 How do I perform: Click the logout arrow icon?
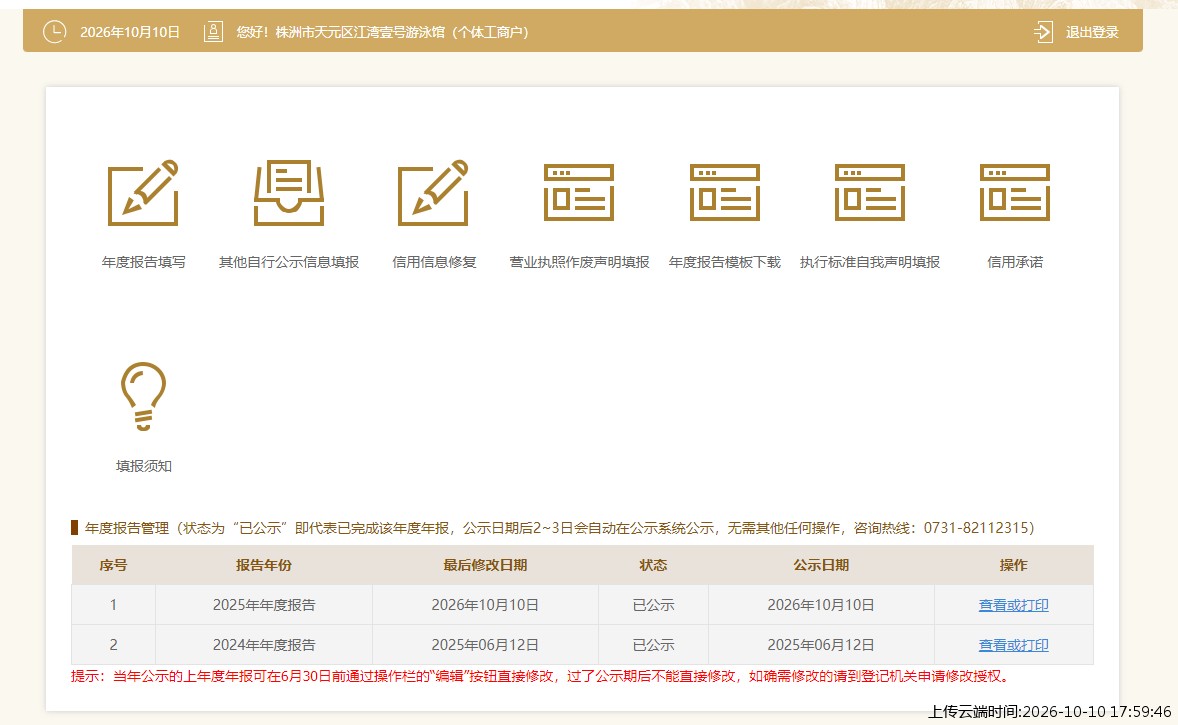click(1043, 32)
